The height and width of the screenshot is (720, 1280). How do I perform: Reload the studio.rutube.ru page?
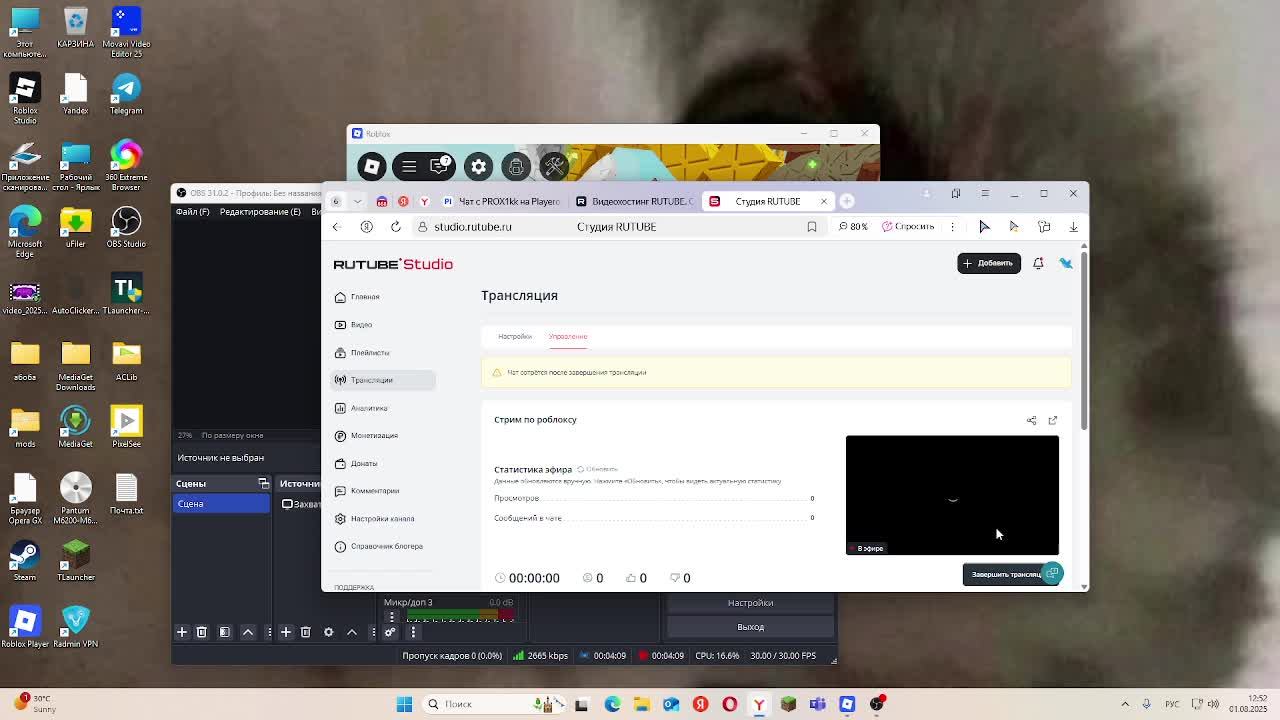pos(396,227)
